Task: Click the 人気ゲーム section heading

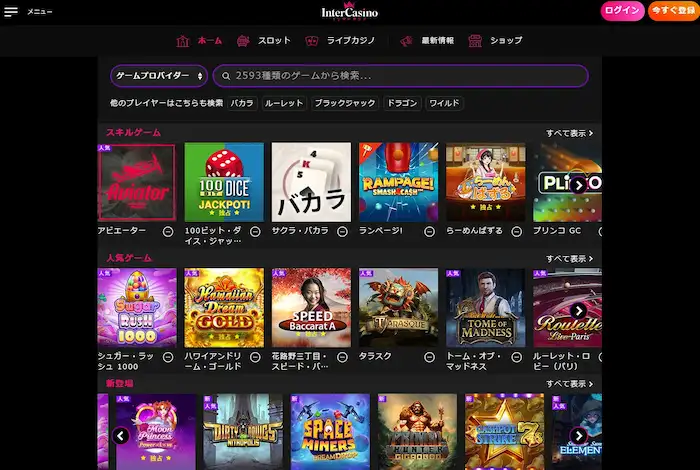Action: 129,258
